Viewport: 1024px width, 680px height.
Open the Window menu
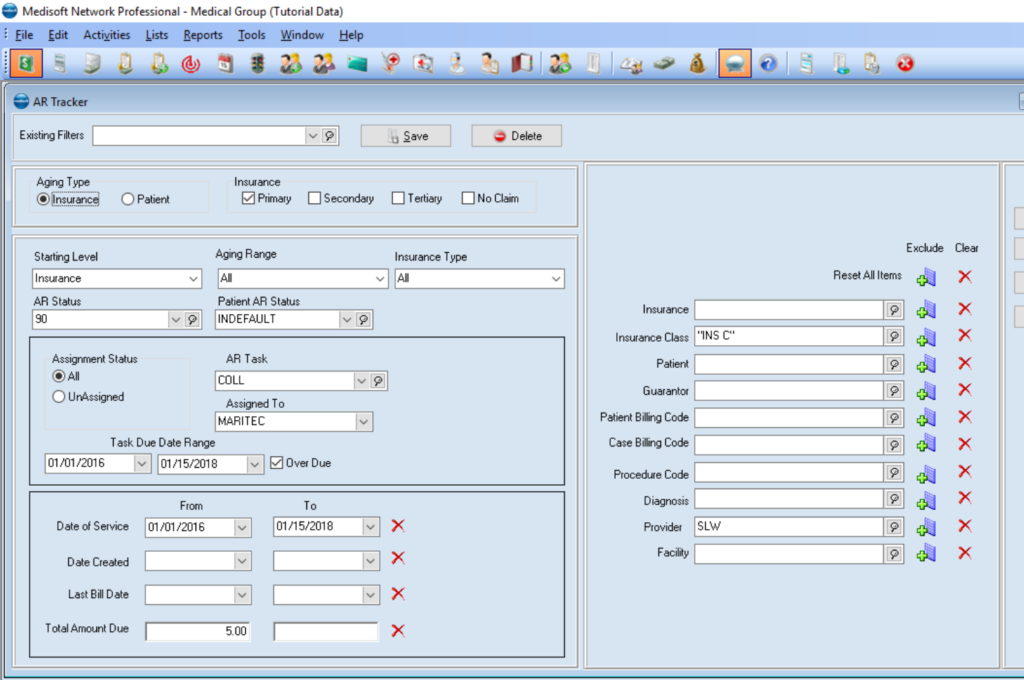coord(302,35)
